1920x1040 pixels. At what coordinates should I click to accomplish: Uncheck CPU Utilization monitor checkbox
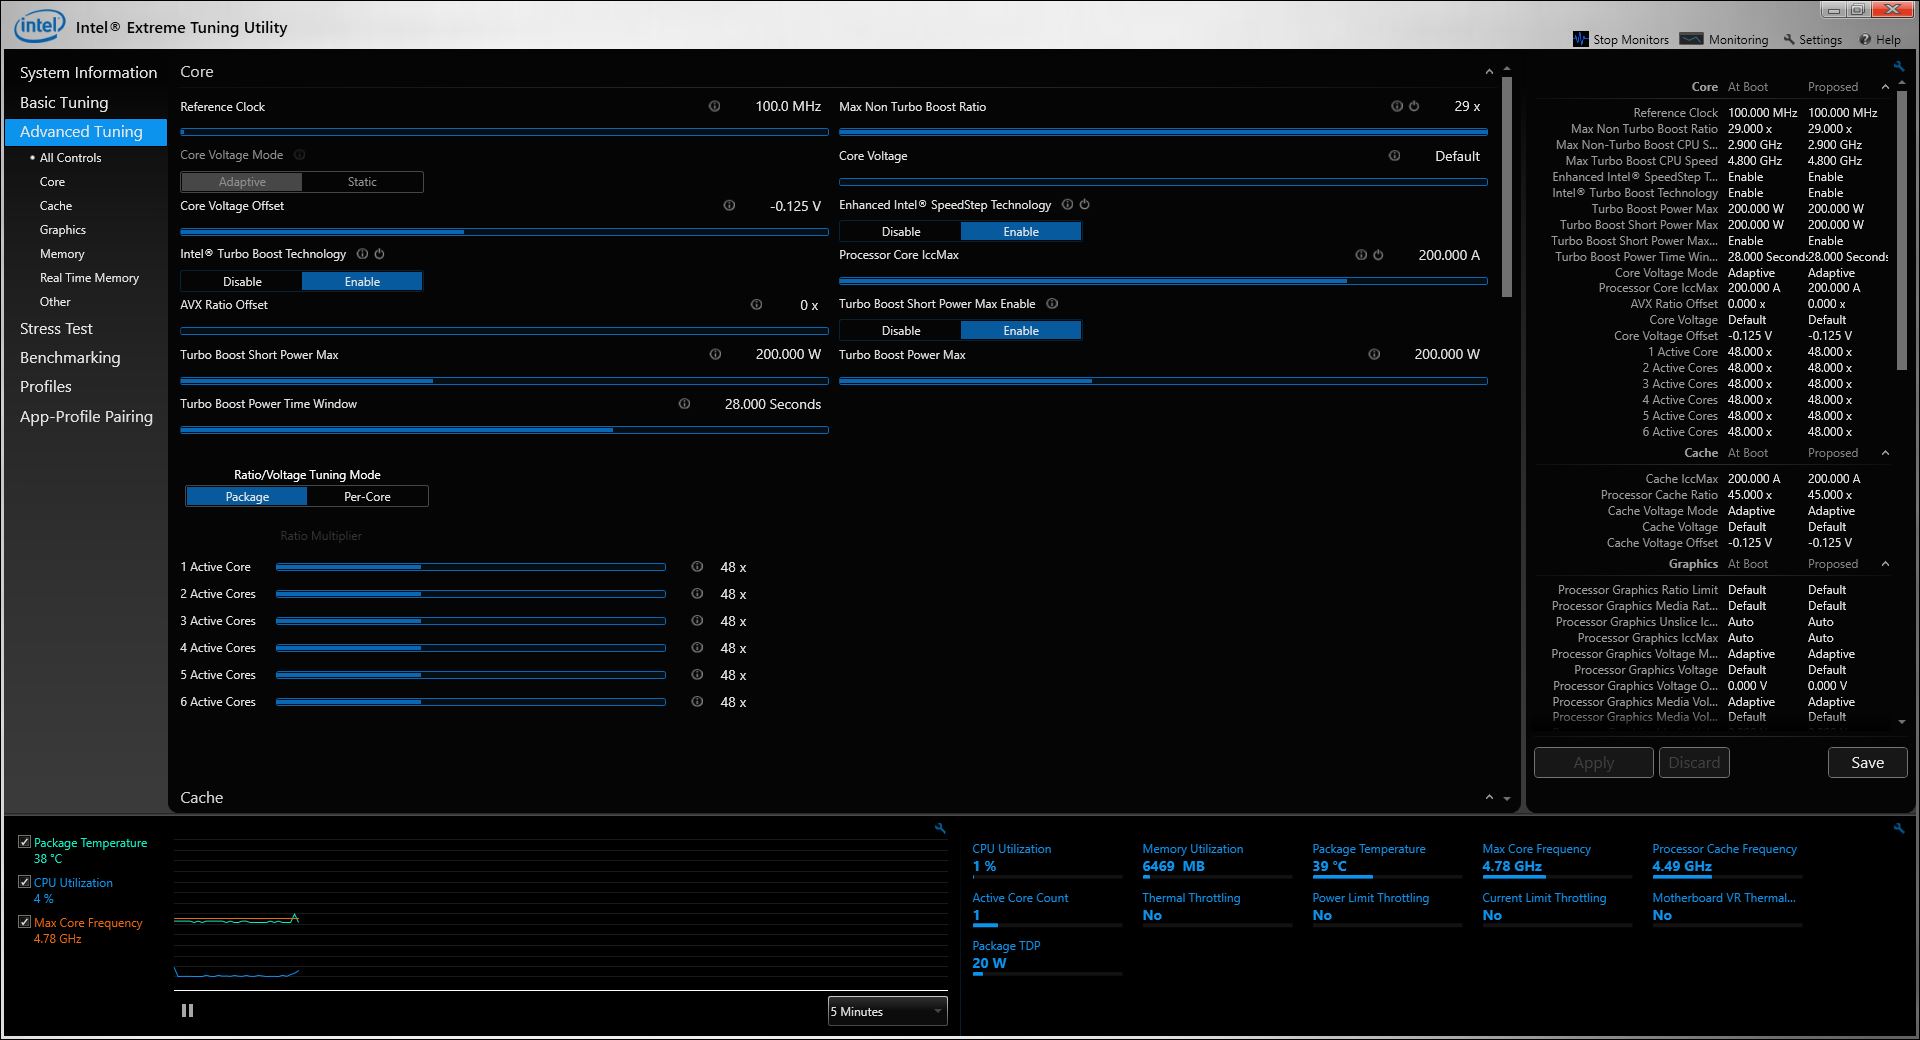click(x=24, y=882)
